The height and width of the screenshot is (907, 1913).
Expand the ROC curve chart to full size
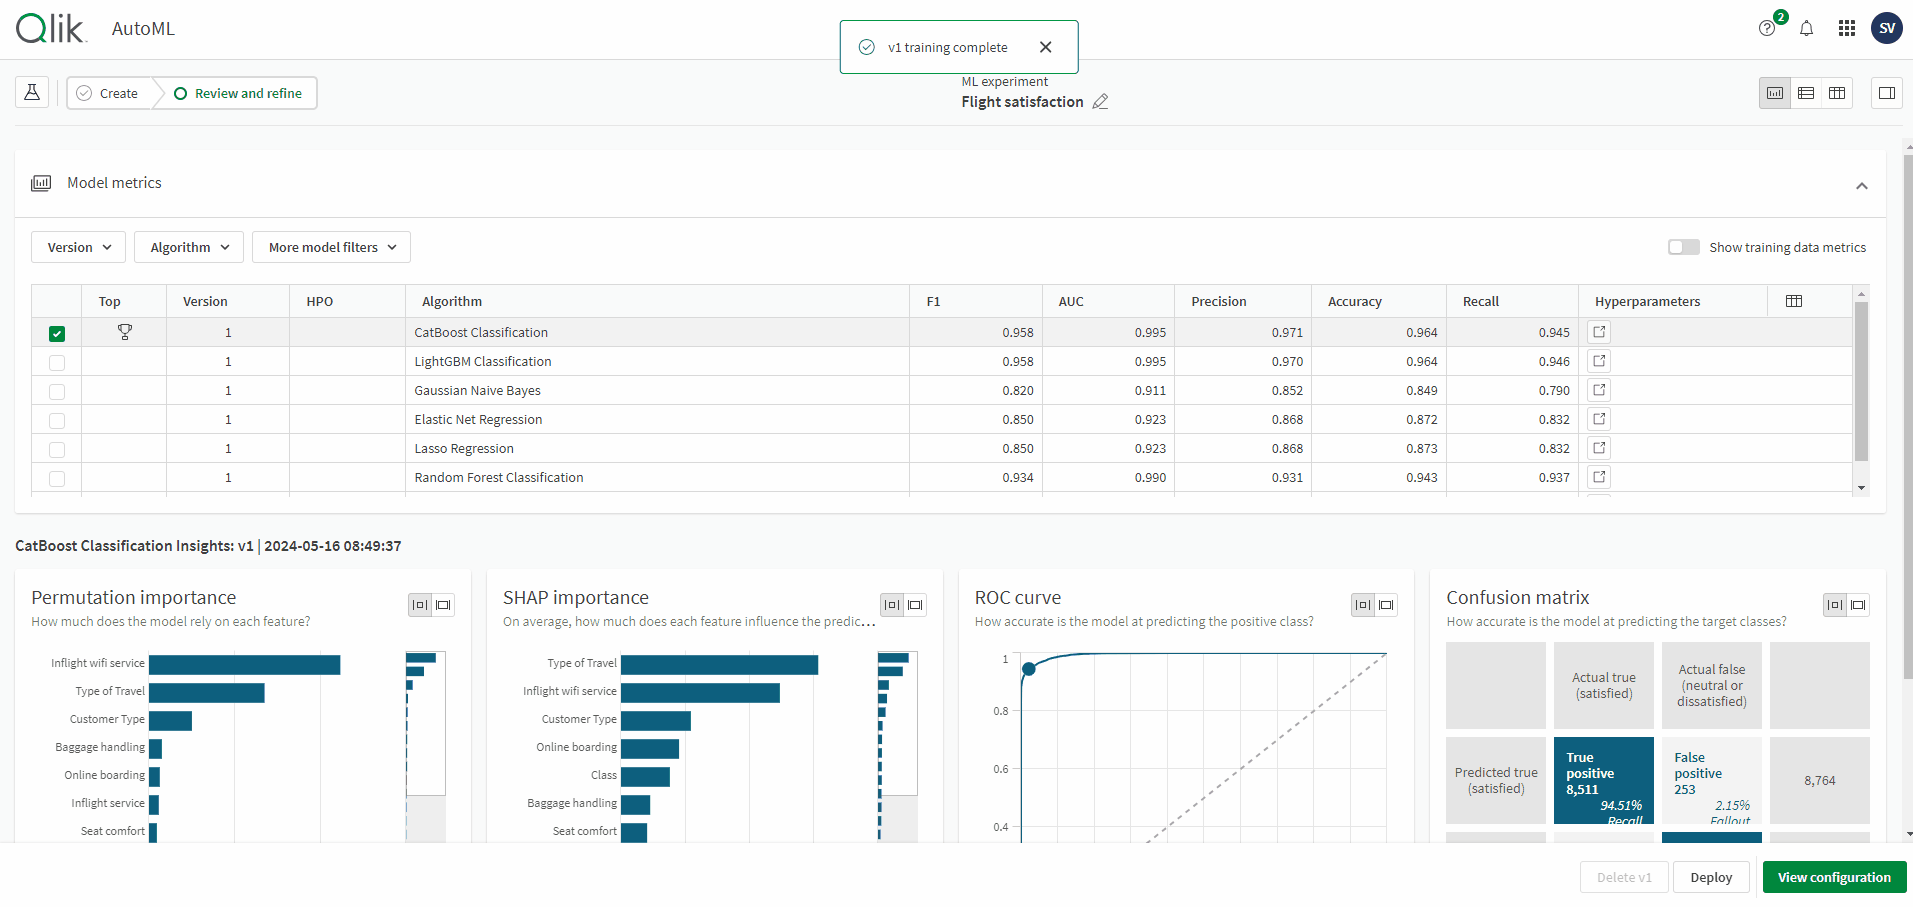[x=1386, y=605]
